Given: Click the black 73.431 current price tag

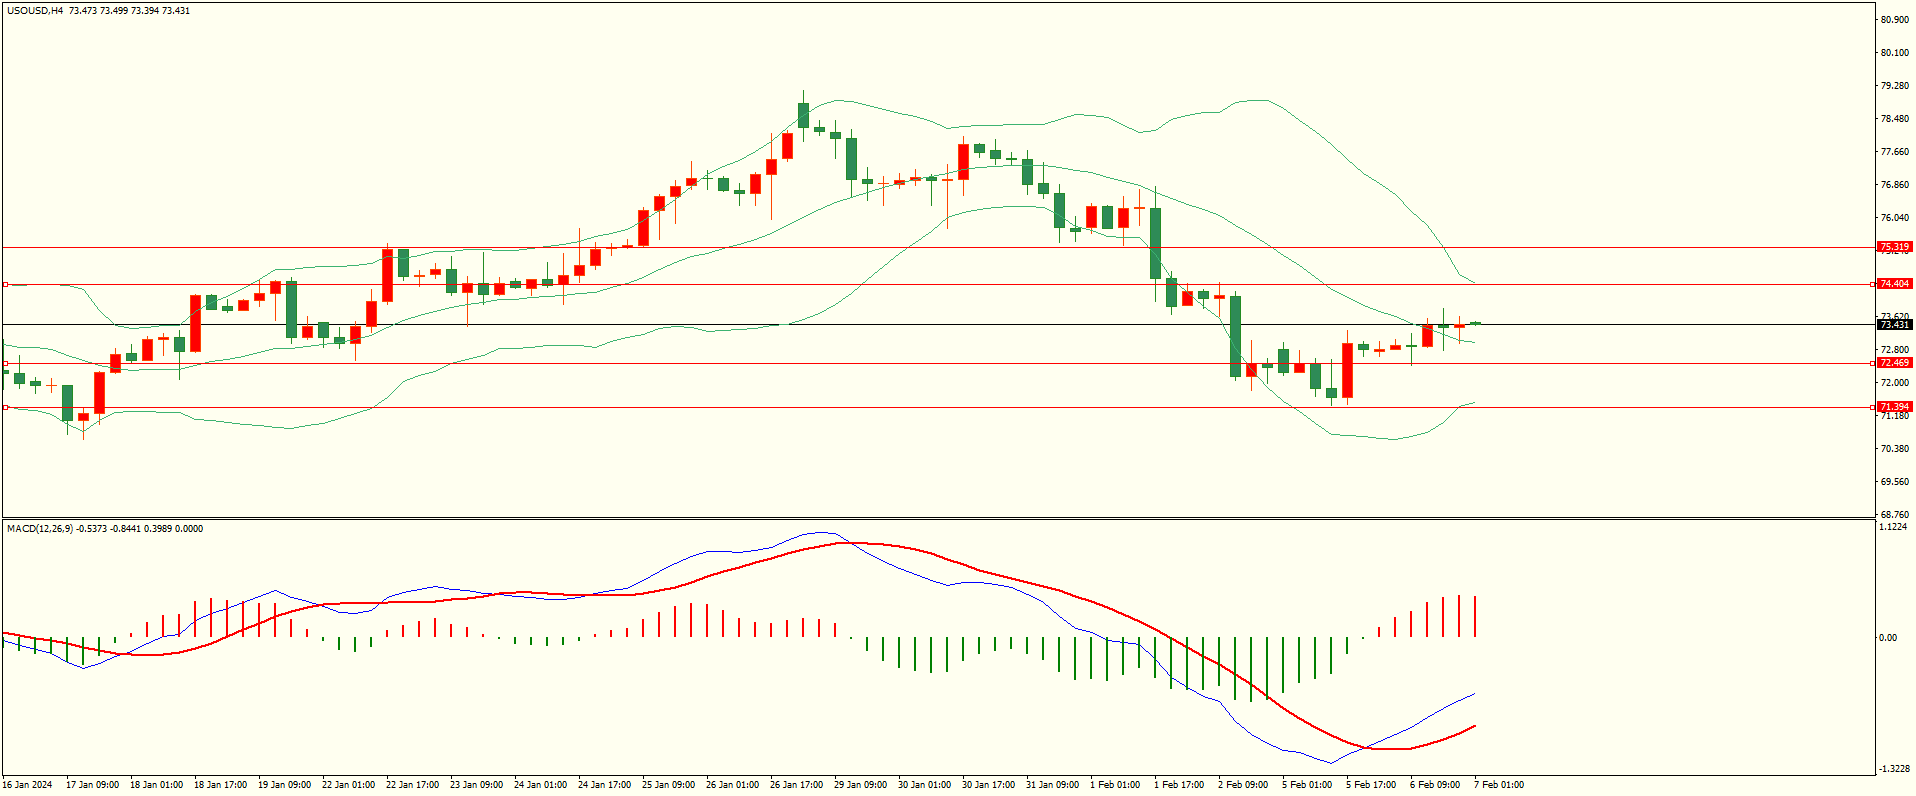Looking at the screenshot, I should pyautogui.click(x=1894, y=324).
